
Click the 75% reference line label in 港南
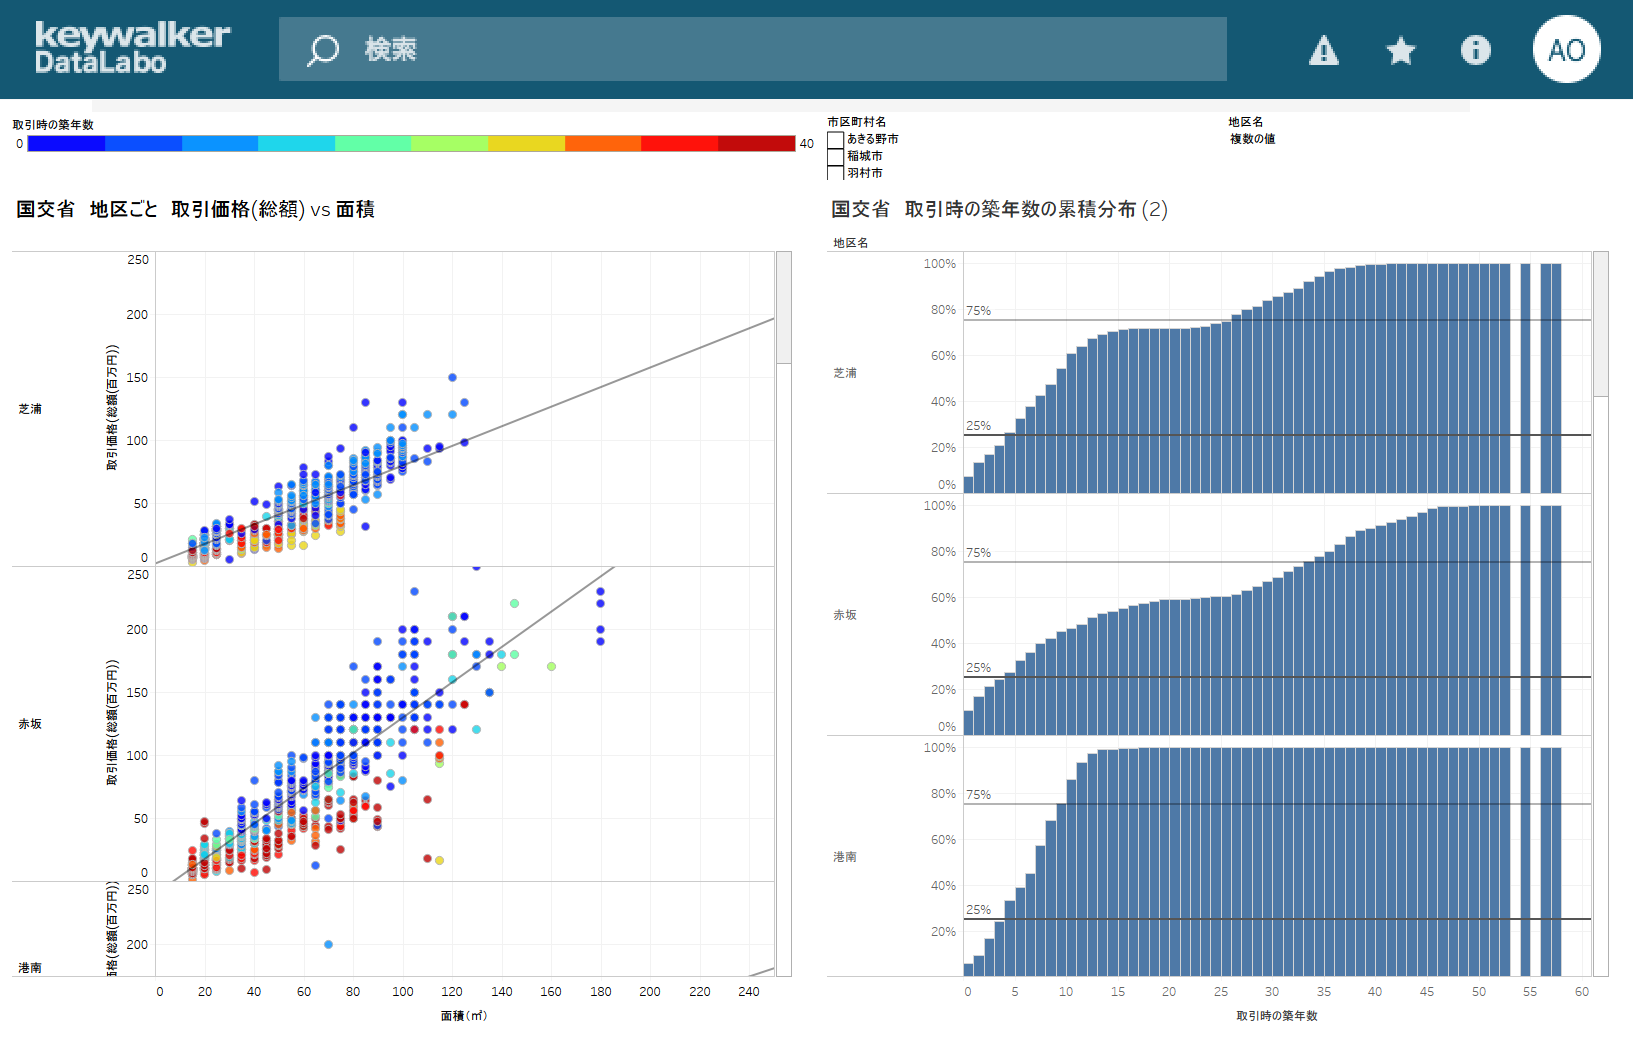click(979, 795)
